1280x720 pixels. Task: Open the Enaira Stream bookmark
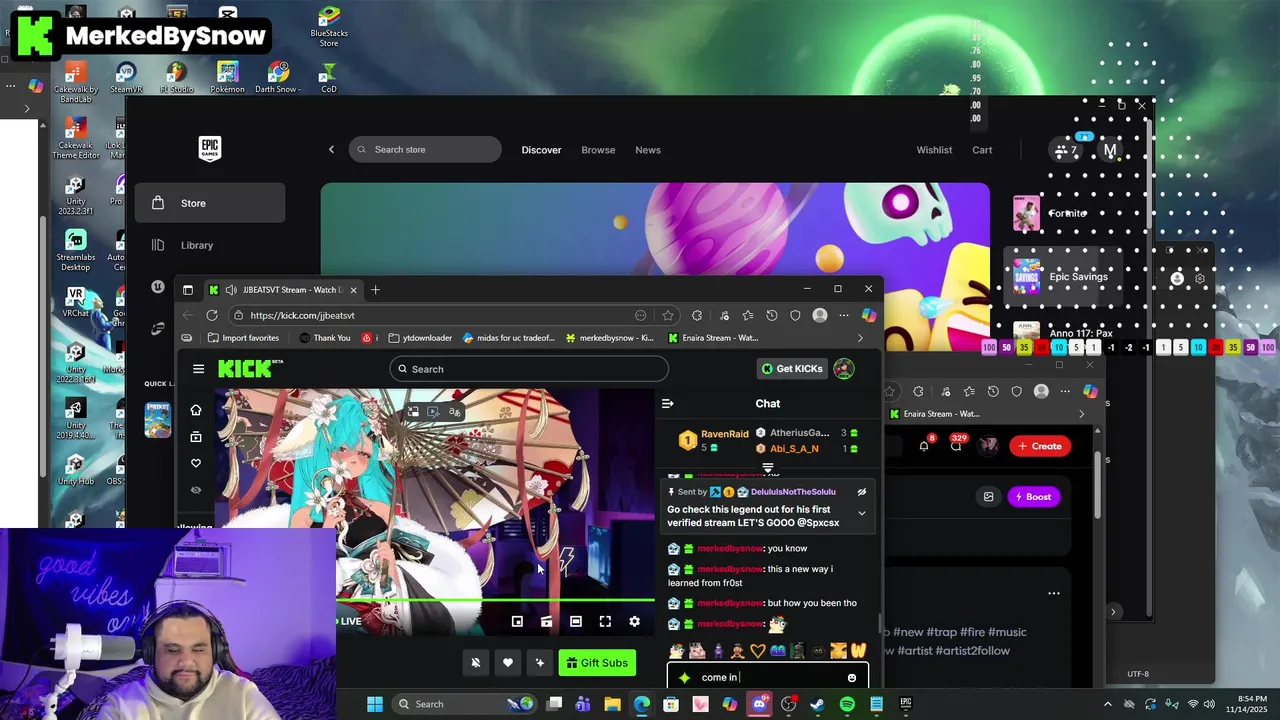coord(713,338)
